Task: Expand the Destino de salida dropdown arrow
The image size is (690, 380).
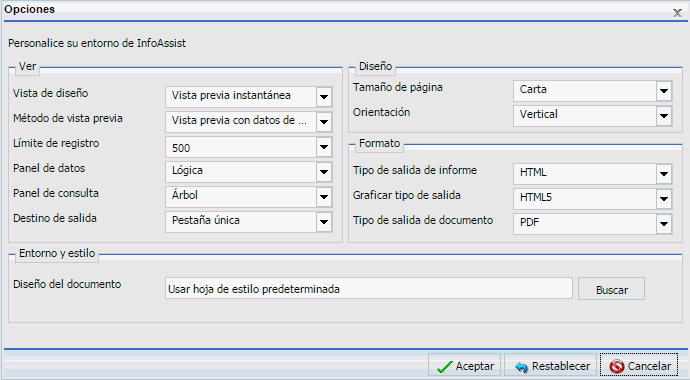Action: (x=324, y=222)
